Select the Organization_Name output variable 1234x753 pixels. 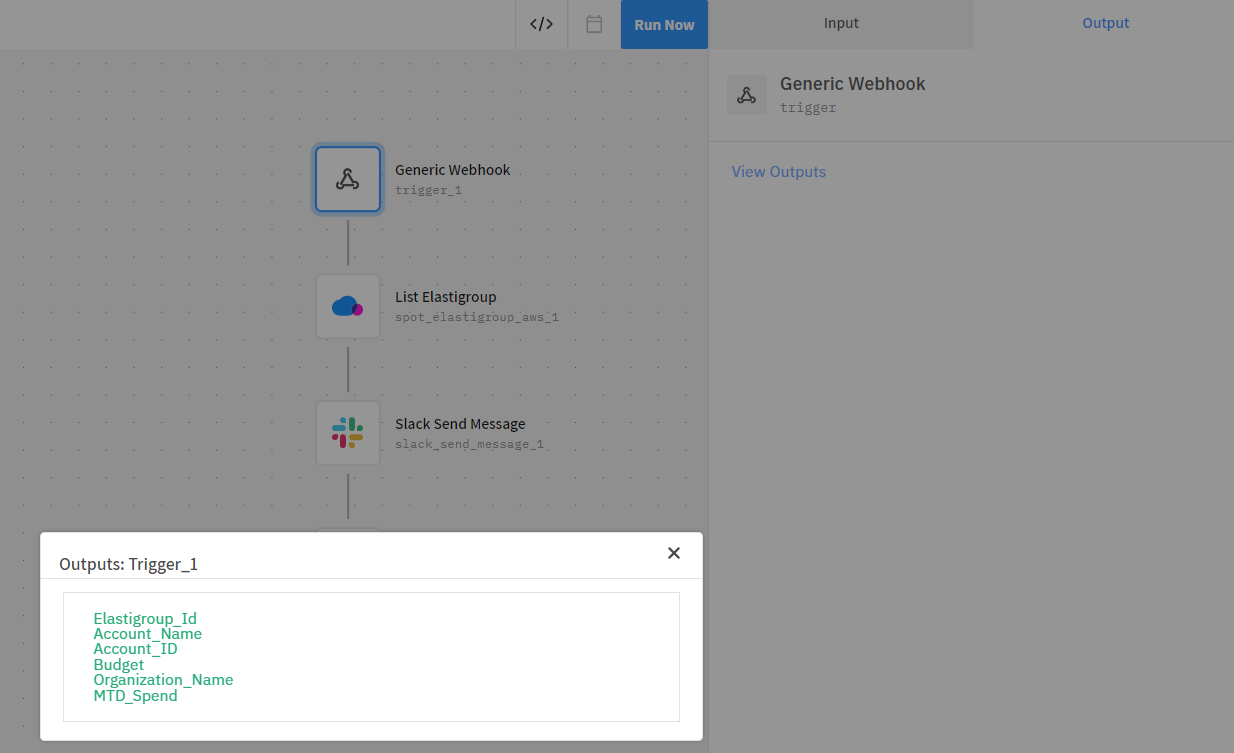pos(163,680)
